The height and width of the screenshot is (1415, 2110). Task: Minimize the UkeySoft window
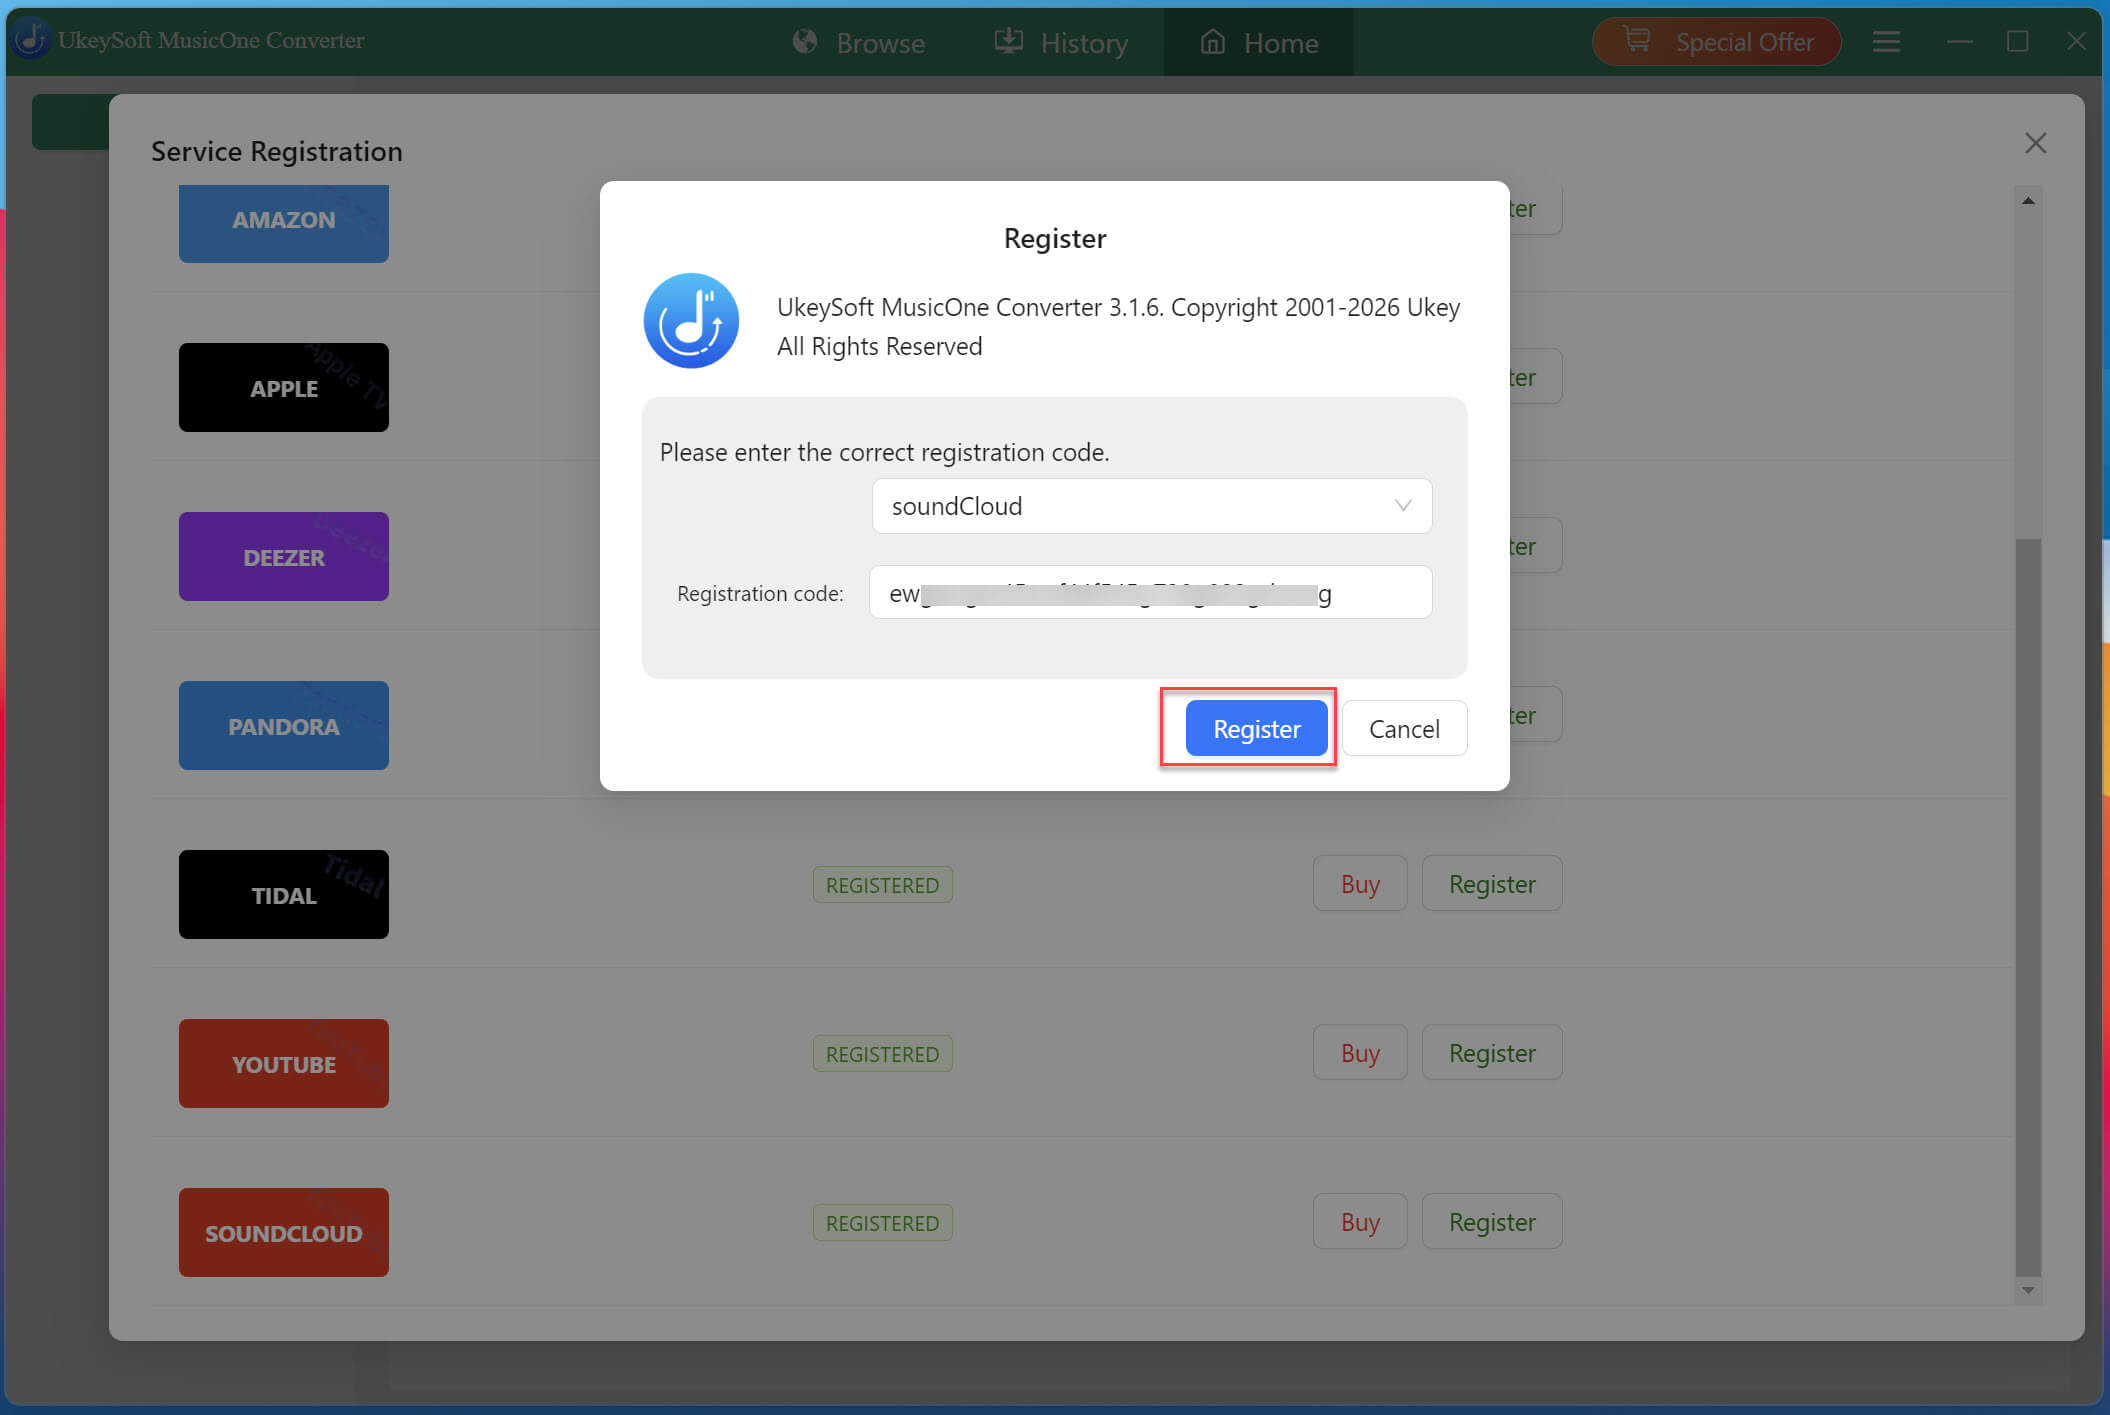[1959, 42]
